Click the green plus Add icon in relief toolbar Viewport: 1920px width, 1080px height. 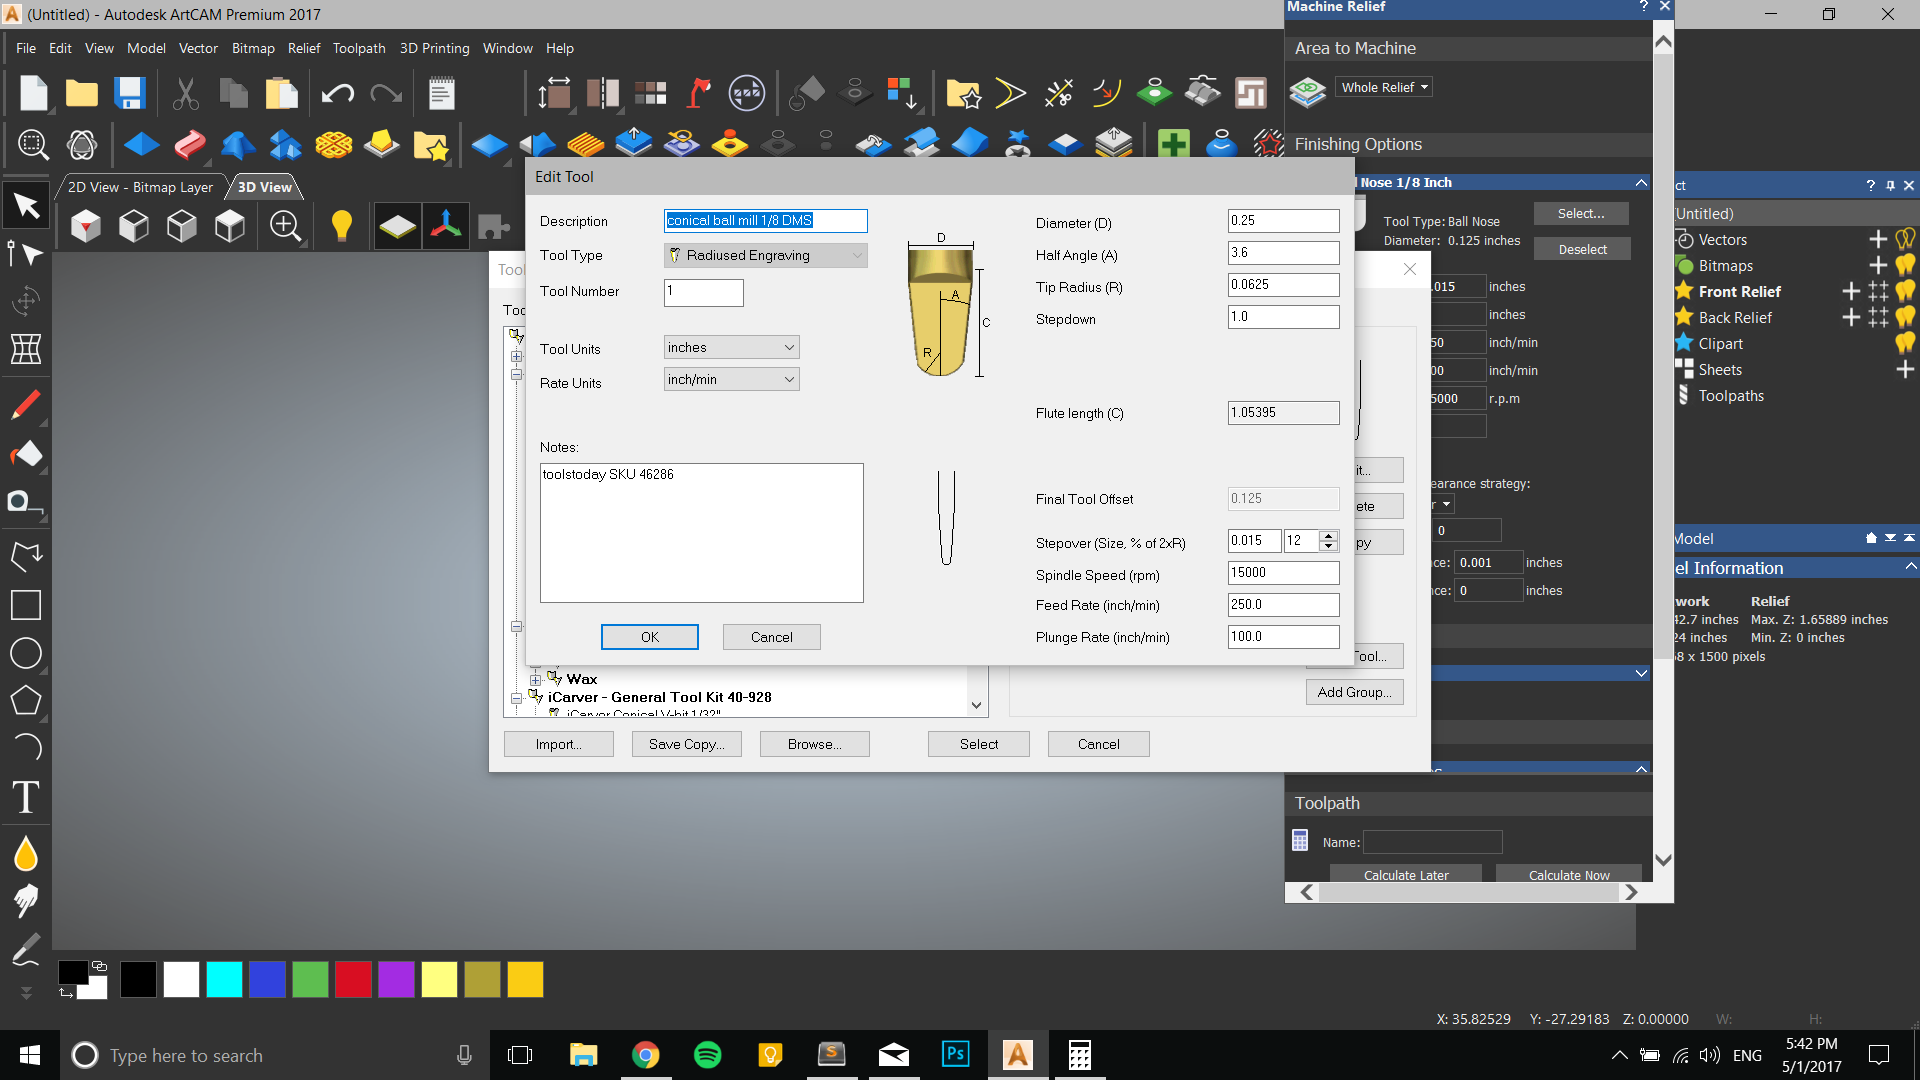click(1173, 144)
